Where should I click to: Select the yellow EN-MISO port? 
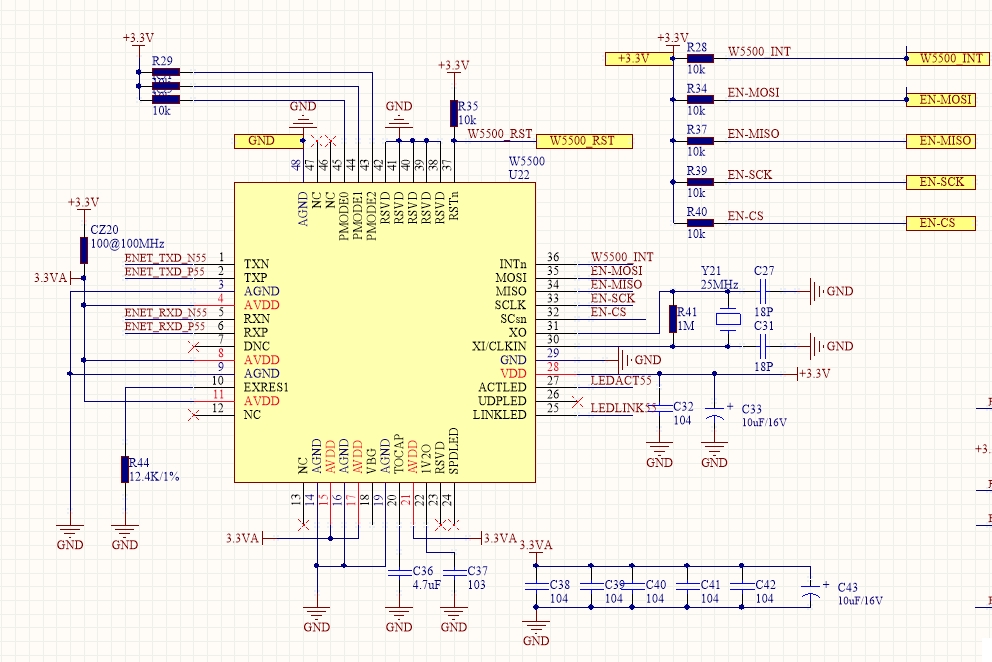pos(941,141)
